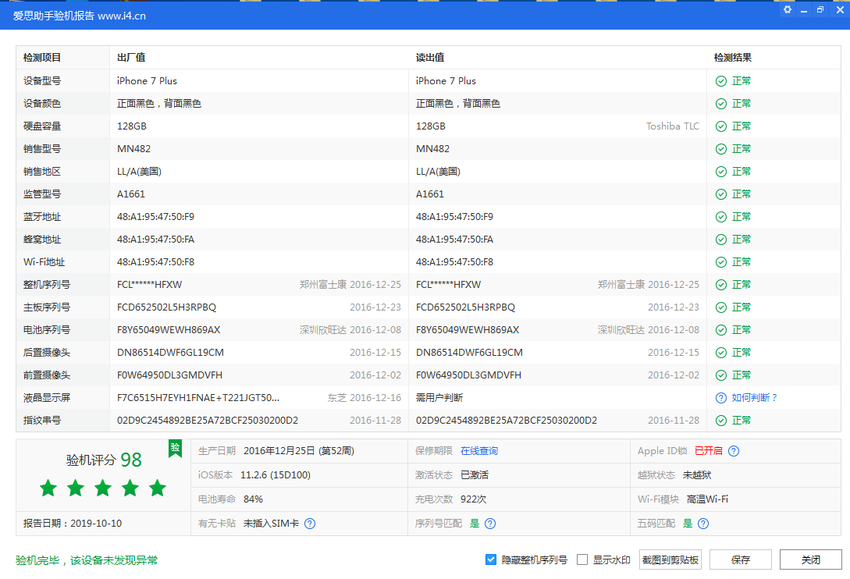Screen dimensions: 850x579
Task: Click the question icon beside 如何判断
Action: click(x=721, y=398)
